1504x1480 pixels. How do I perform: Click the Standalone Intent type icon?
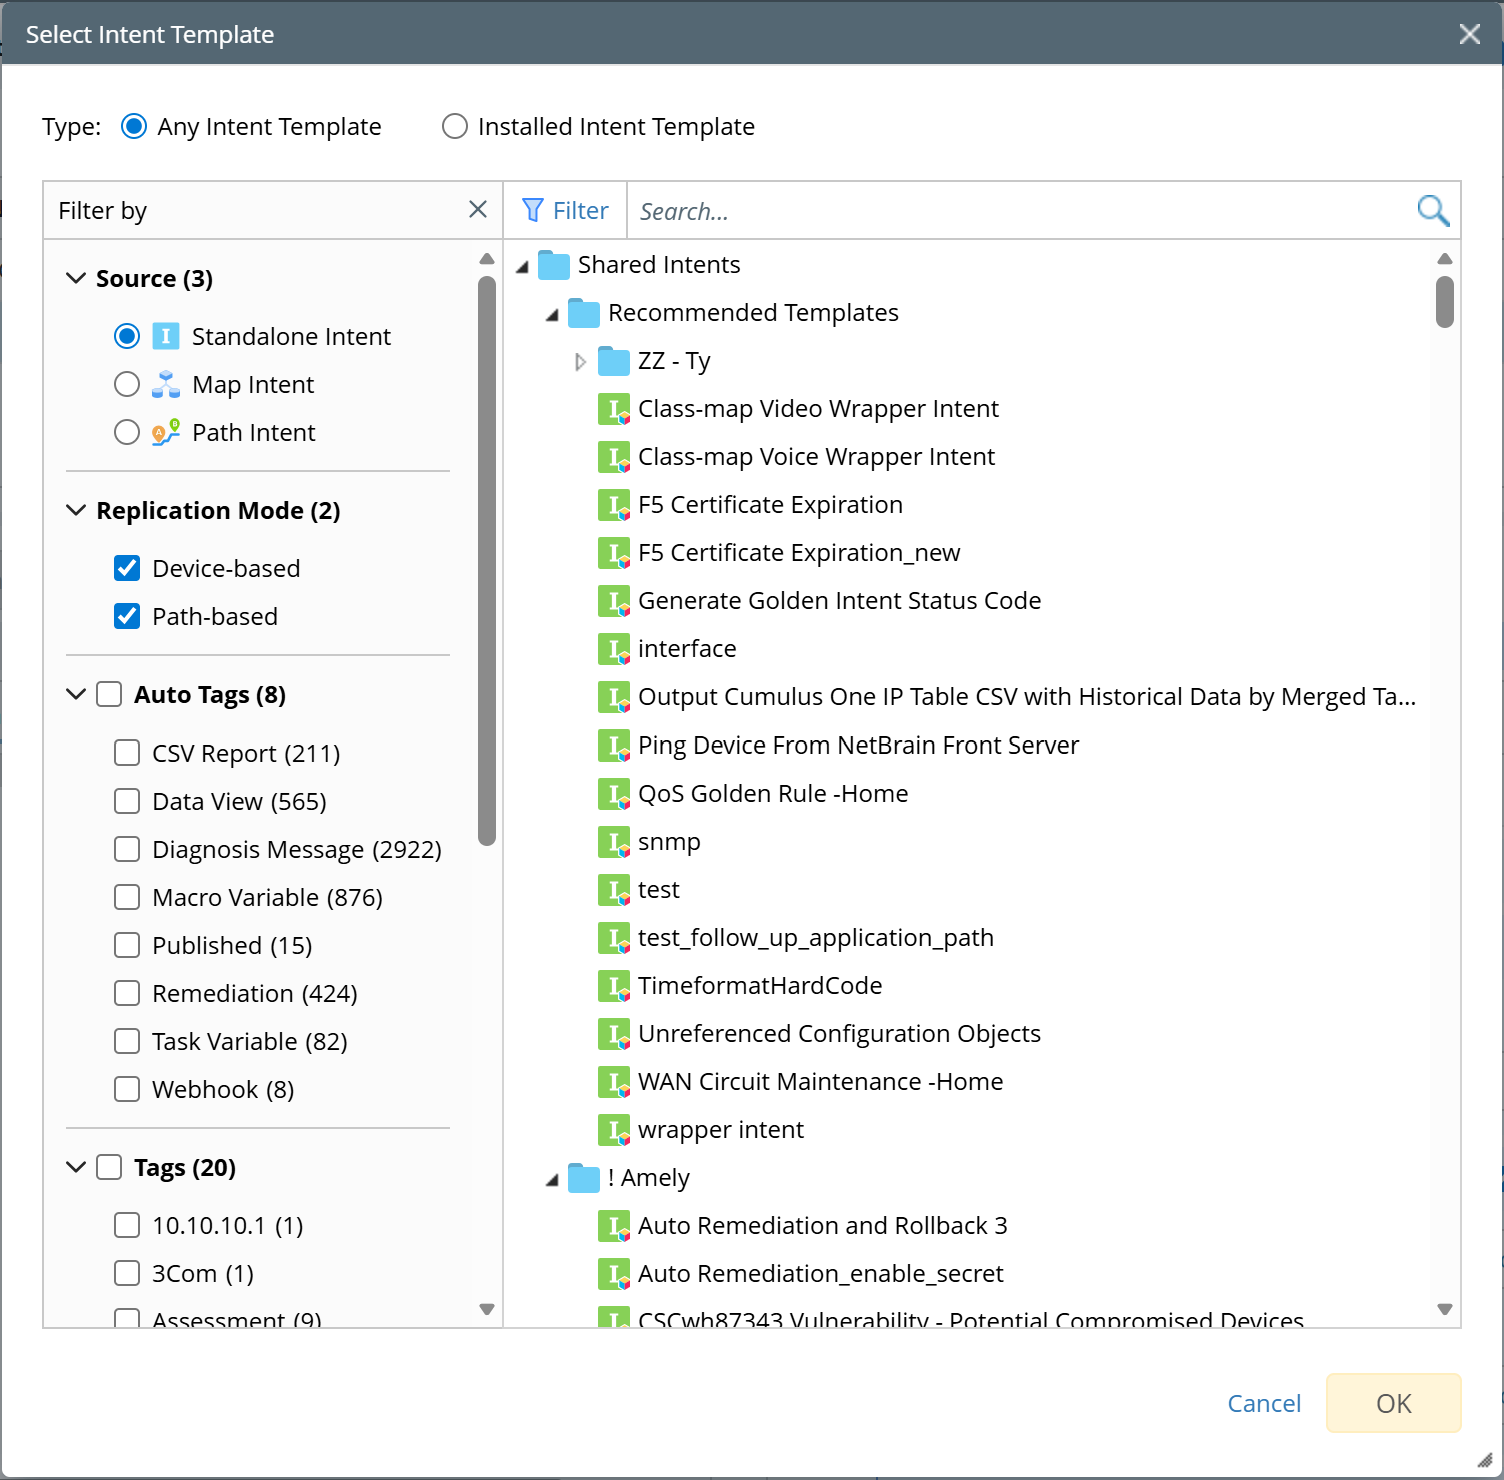166,337
